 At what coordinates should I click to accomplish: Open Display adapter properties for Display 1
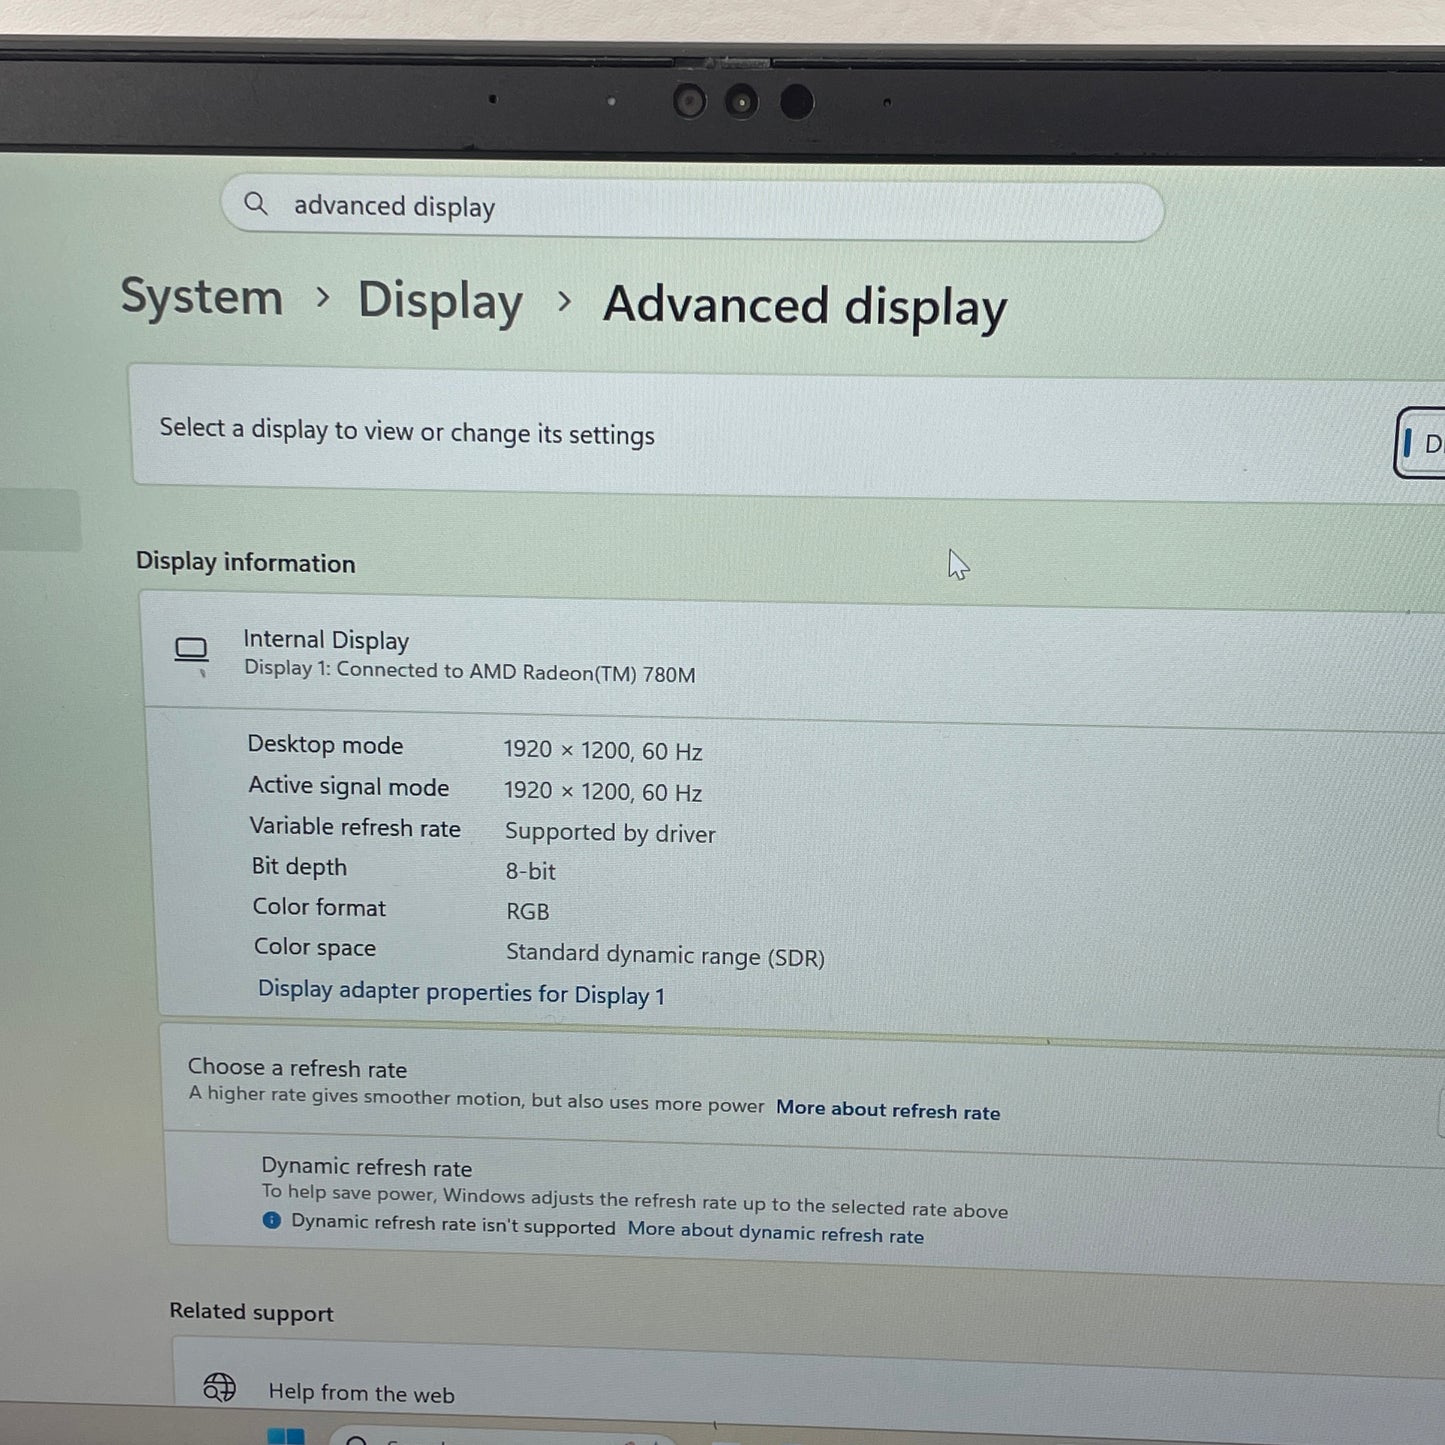[461, 993]
